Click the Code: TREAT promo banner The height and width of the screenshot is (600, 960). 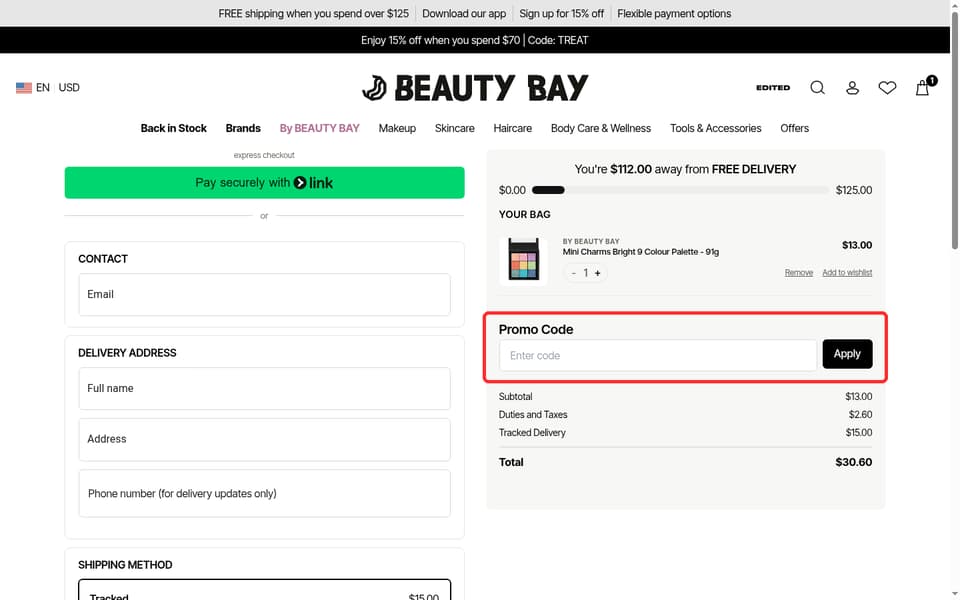pos(474,40)
